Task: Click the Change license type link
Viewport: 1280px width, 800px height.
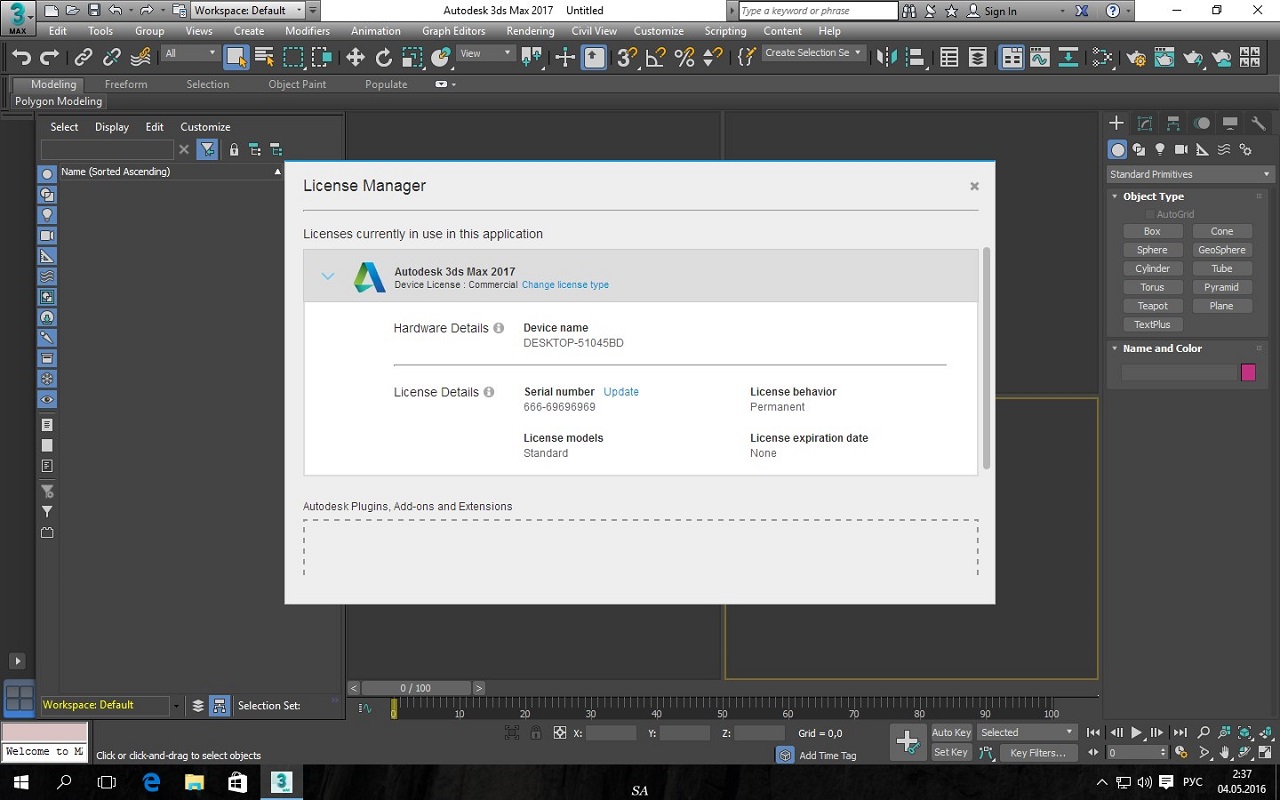Action: click(x=565, y=285)
